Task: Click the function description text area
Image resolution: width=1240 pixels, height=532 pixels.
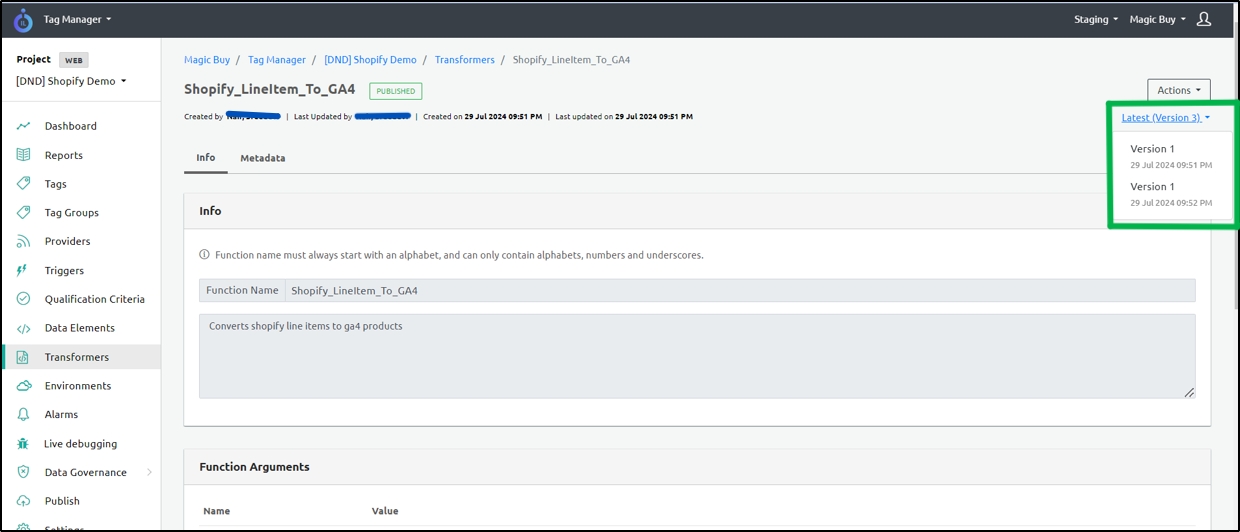Action: pyautogui.click(x=696, y=356)
